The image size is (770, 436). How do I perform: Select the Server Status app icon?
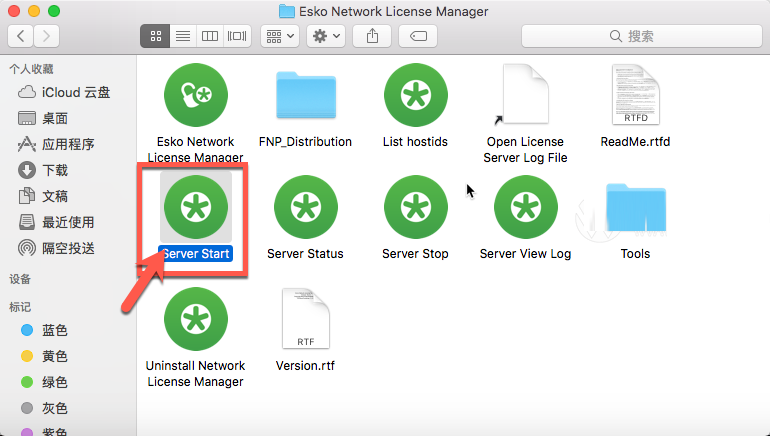click(305, 207)
